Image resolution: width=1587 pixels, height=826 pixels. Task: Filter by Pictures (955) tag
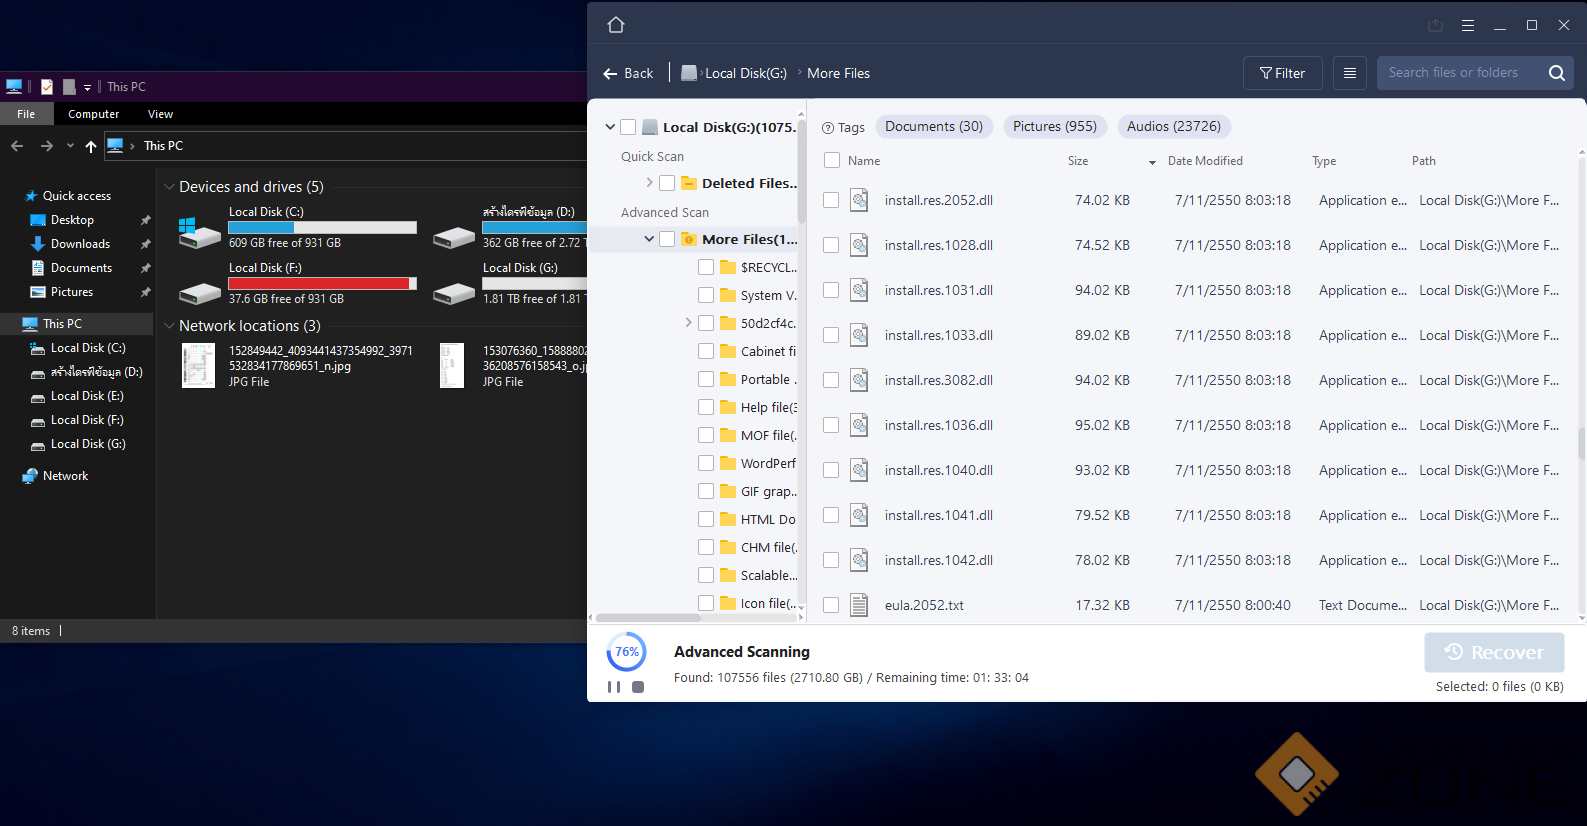click(x=1054, y=126)
